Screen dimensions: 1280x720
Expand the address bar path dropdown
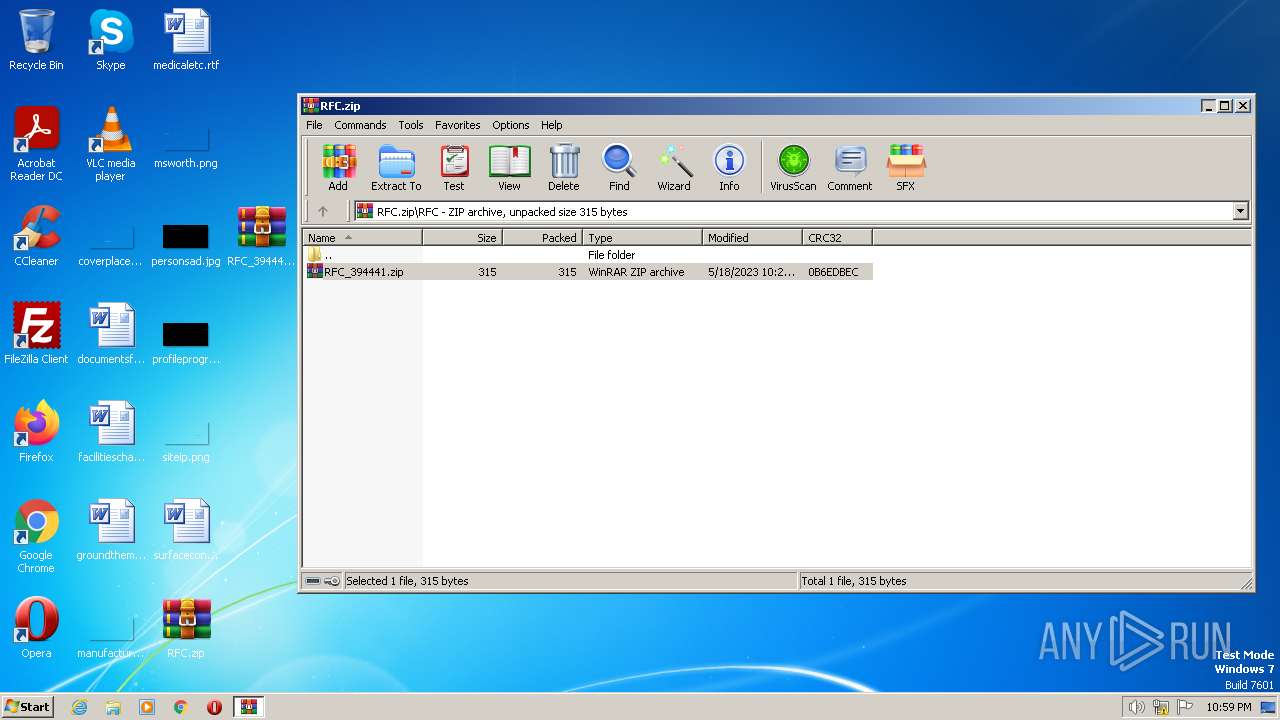coord(1240,211)
